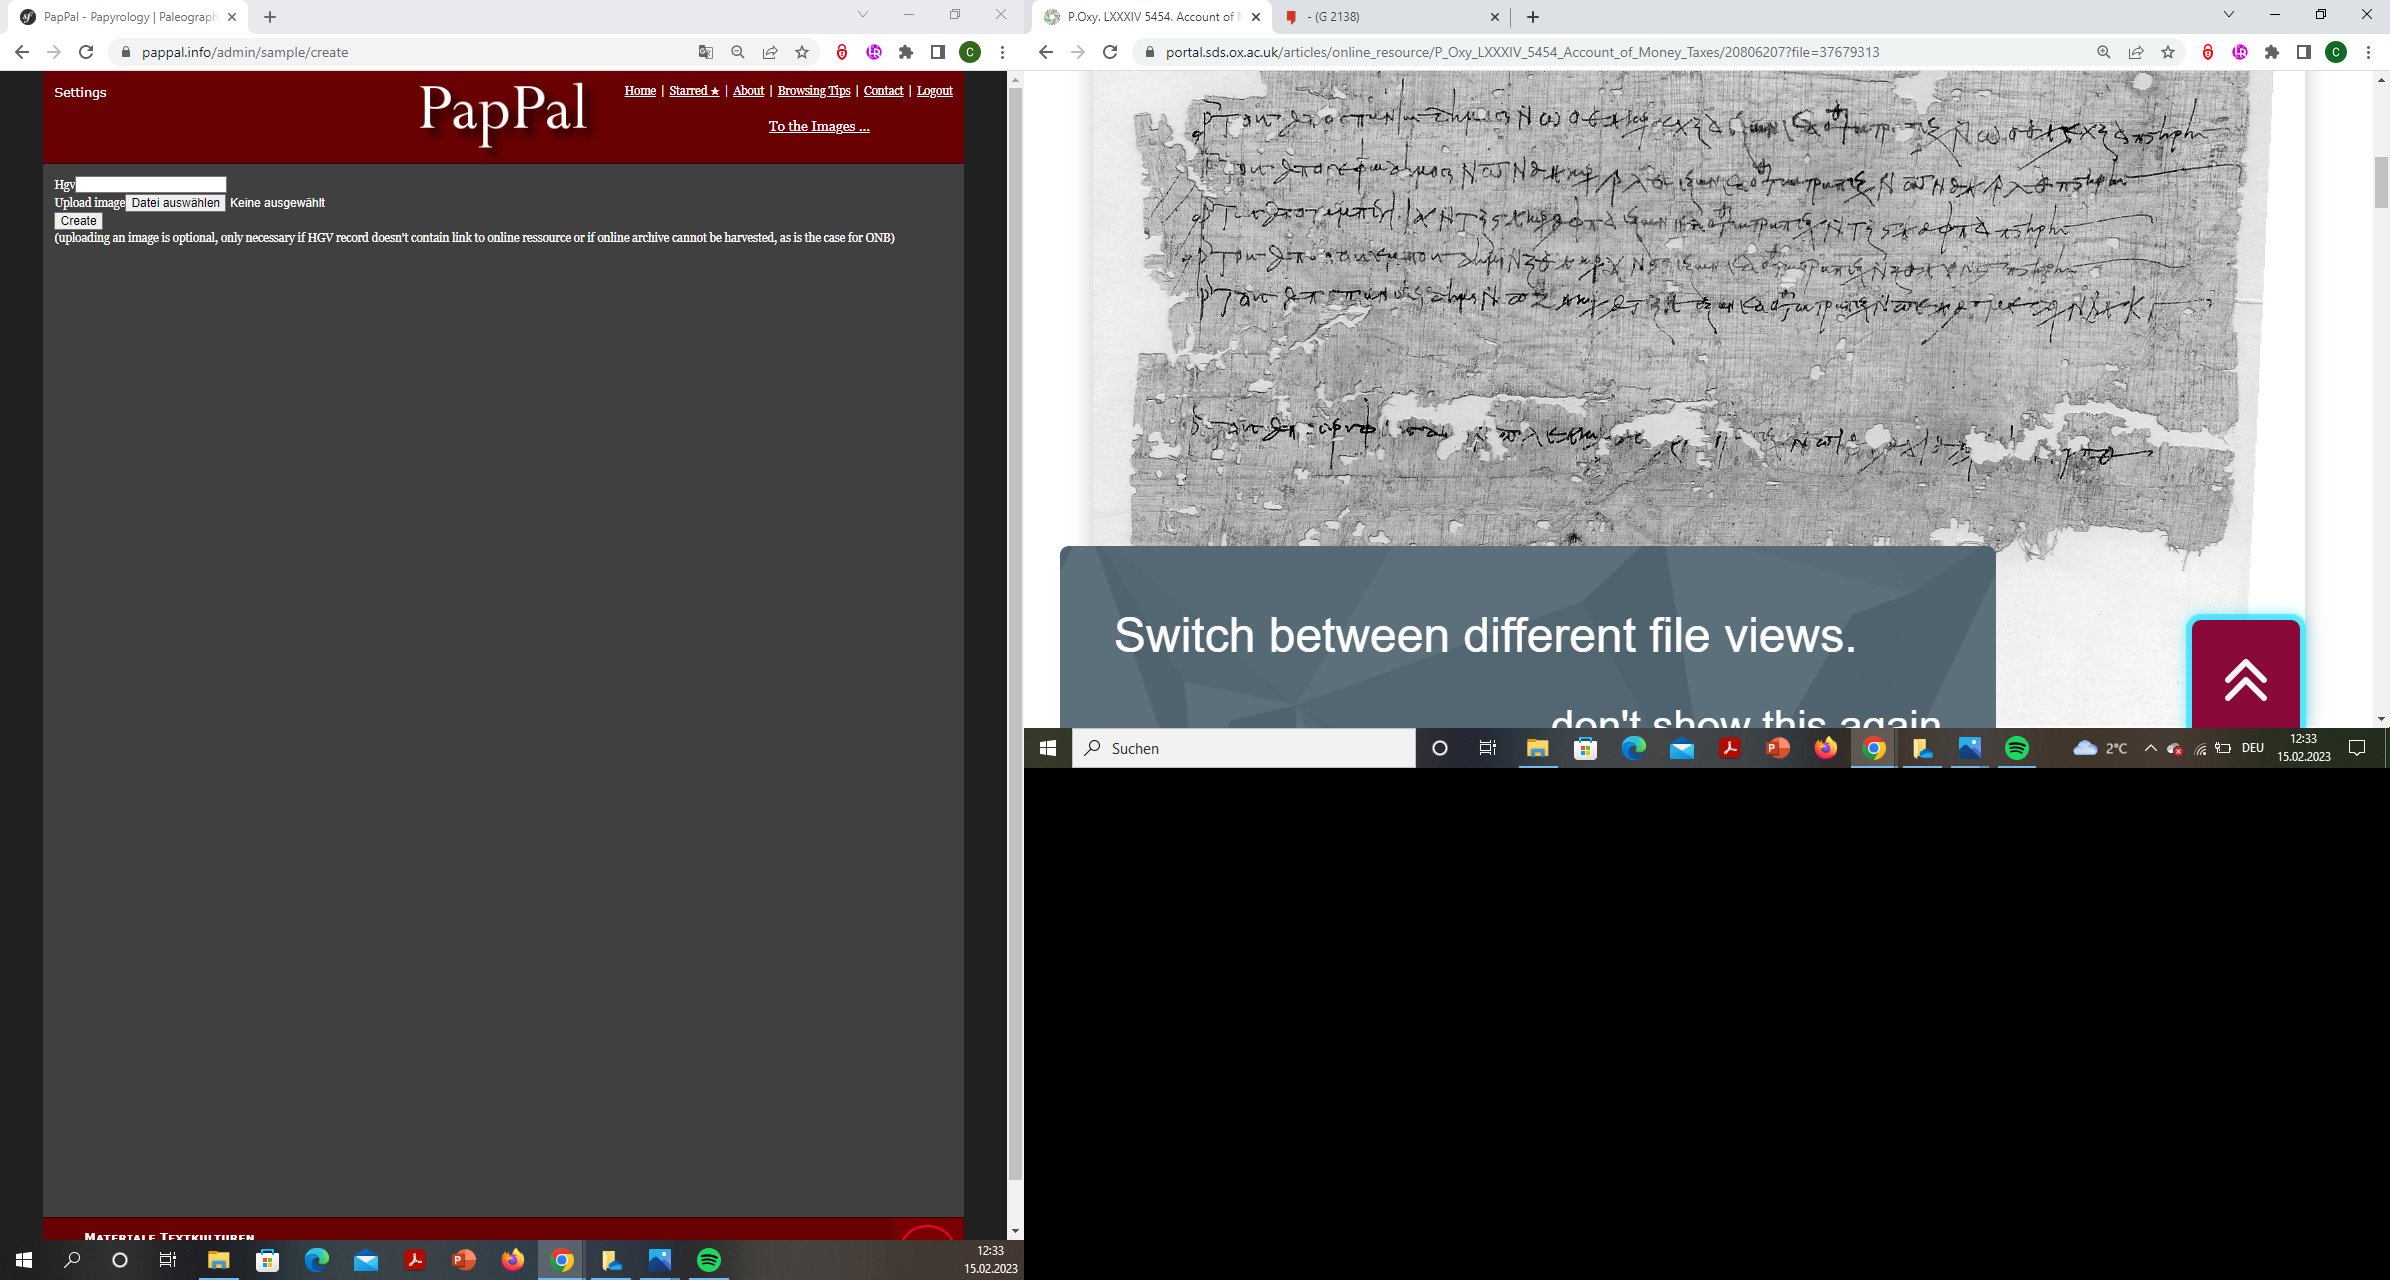The height and width of the screenshot is (1280, 2390).
Task: Open Adobe Acrobat from bottom-left taskbar
Action: click(415, 1260)
